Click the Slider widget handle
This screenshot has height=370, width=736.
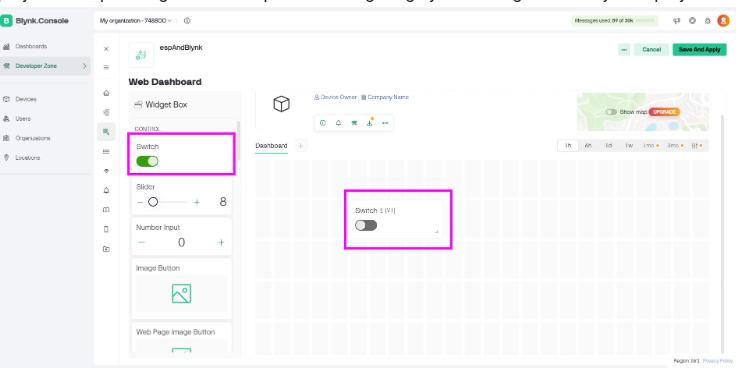(x=153, y=202)
